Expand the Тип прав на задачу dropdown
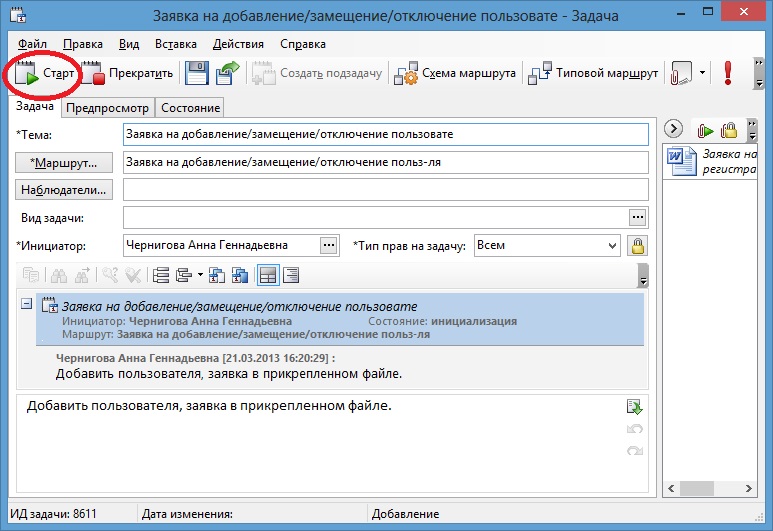Viewport: 773px width, 531px height. click(612, 245)
